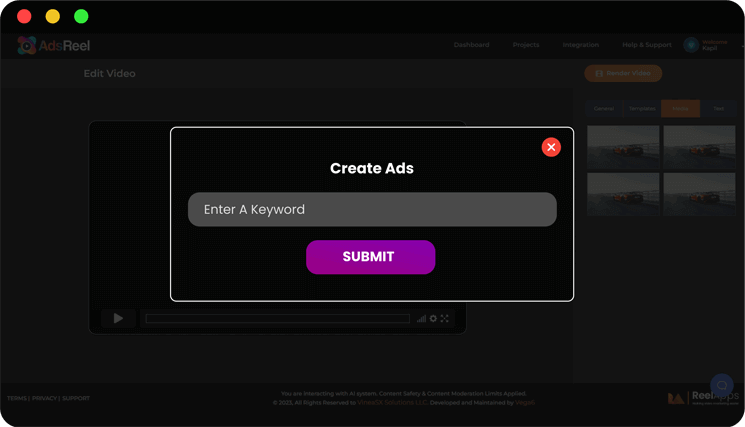
Task: Open the Dashboard menu item
Action: click(471, 45)
